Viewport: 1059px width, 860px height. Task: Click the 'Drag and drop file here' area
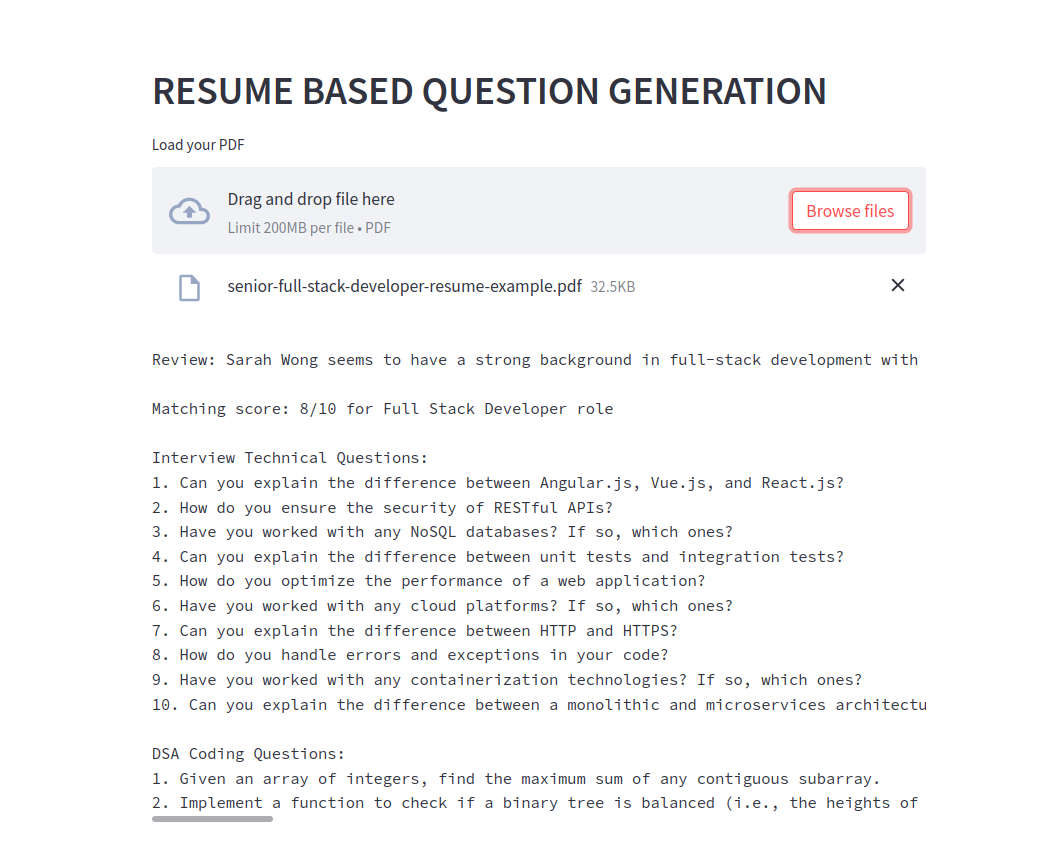point(538,211)
